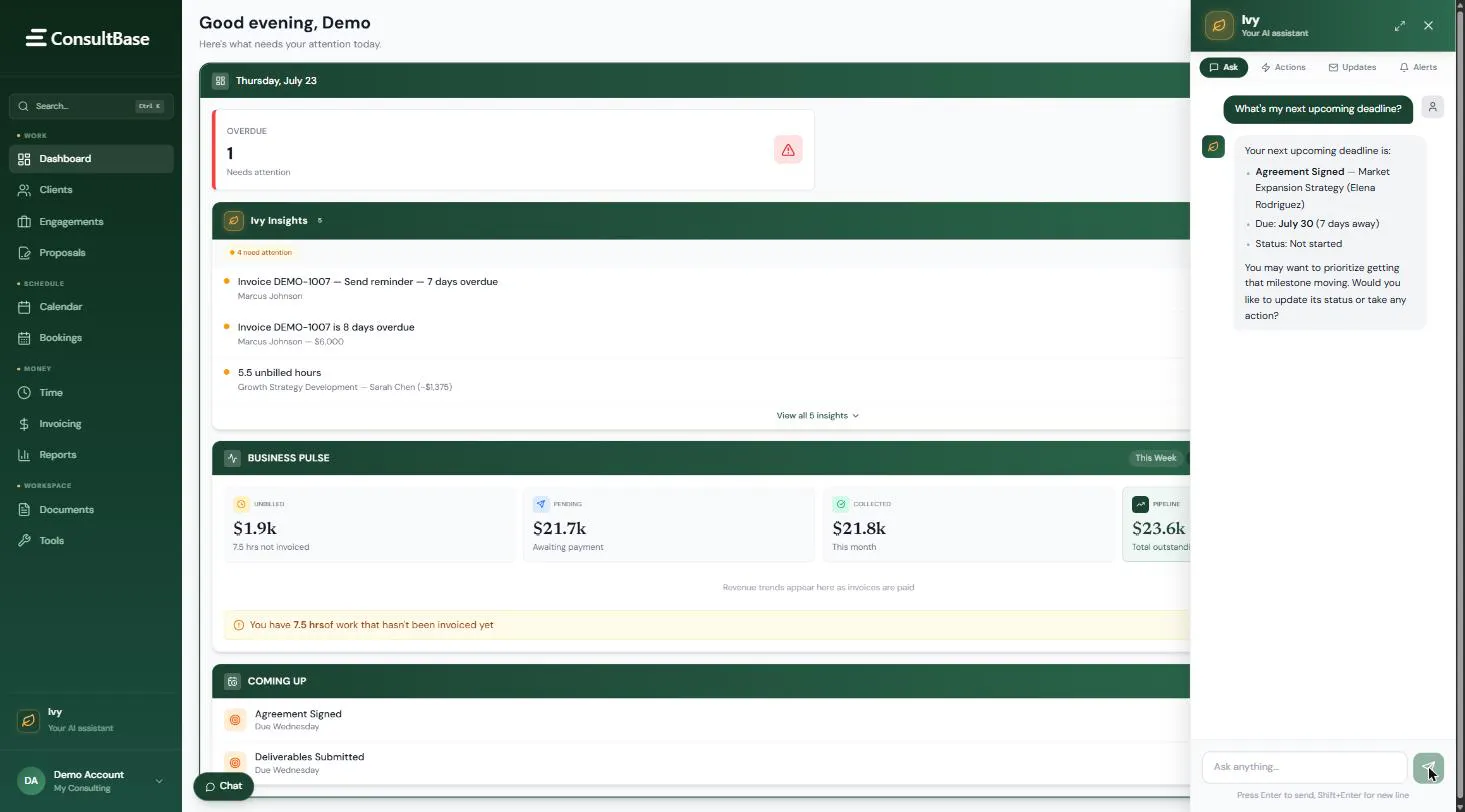The image size is (1465, 812).
Task: Click the Reports bar chart icon
Action: tap(24, 455)
